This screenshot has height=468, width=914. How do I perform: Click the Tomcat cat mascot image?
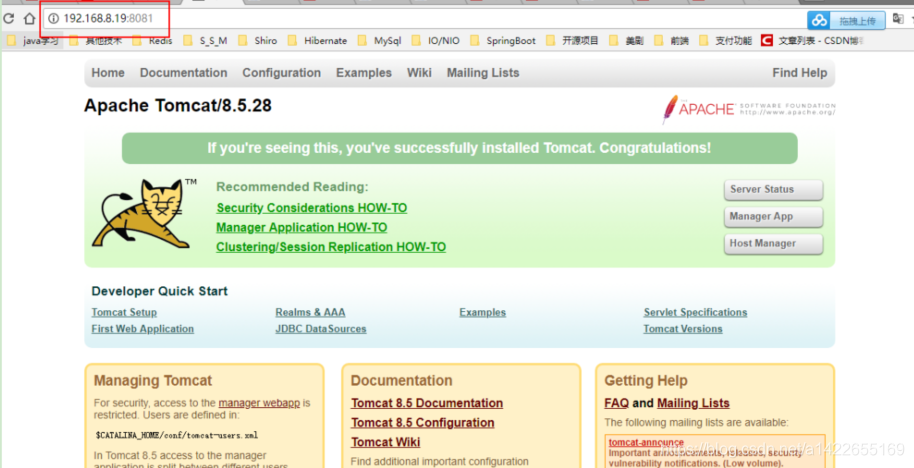click(144, 213)
